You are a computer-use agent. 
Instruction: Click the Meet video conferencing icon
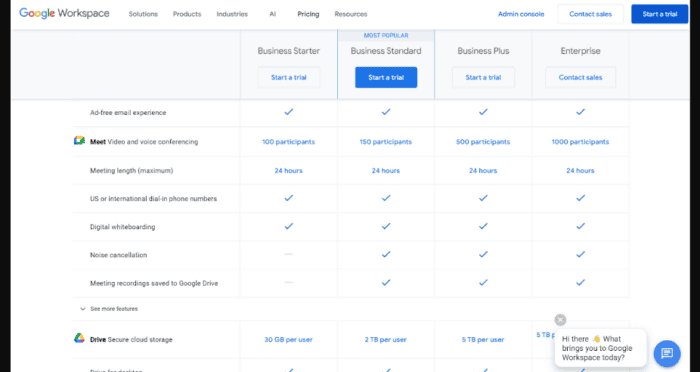[x=79, y=141]
